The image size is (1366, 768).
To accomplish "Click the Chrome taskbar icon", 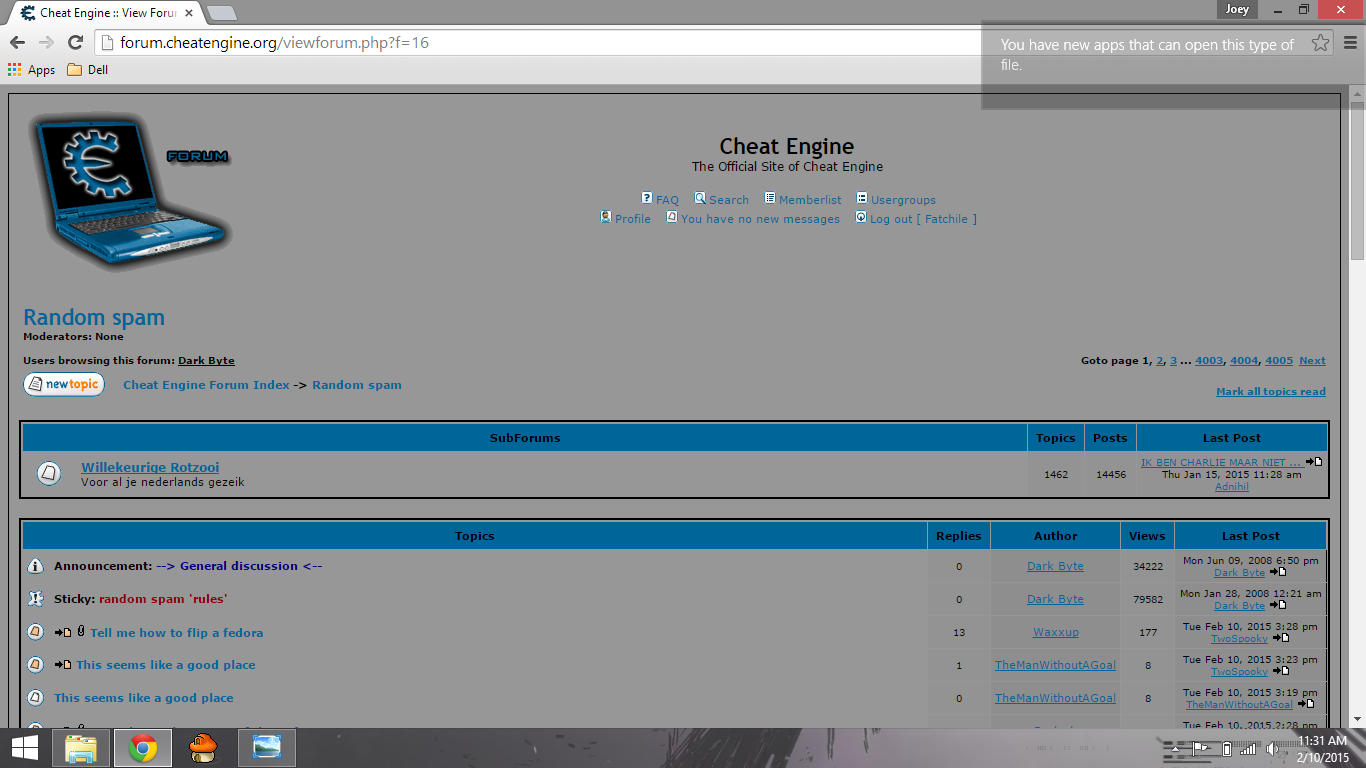I will (143, 748).
